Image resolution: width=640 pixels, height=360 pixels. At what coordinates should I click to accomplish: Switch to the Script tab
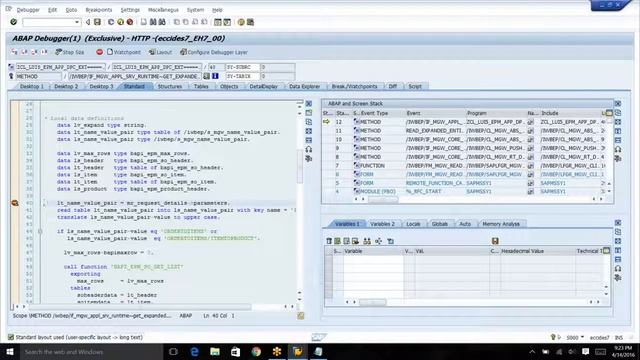point(415,87)
